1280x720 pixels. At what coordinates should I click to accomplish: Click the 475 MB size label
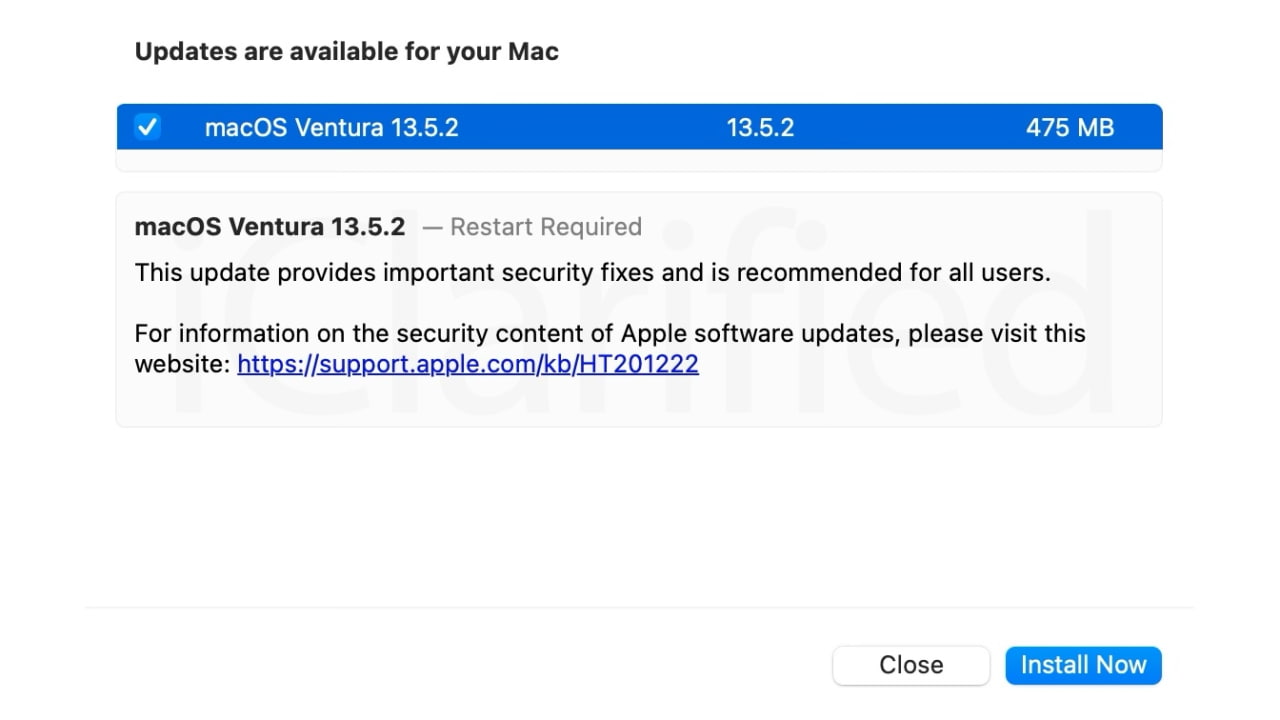[x=1069, y=127]
